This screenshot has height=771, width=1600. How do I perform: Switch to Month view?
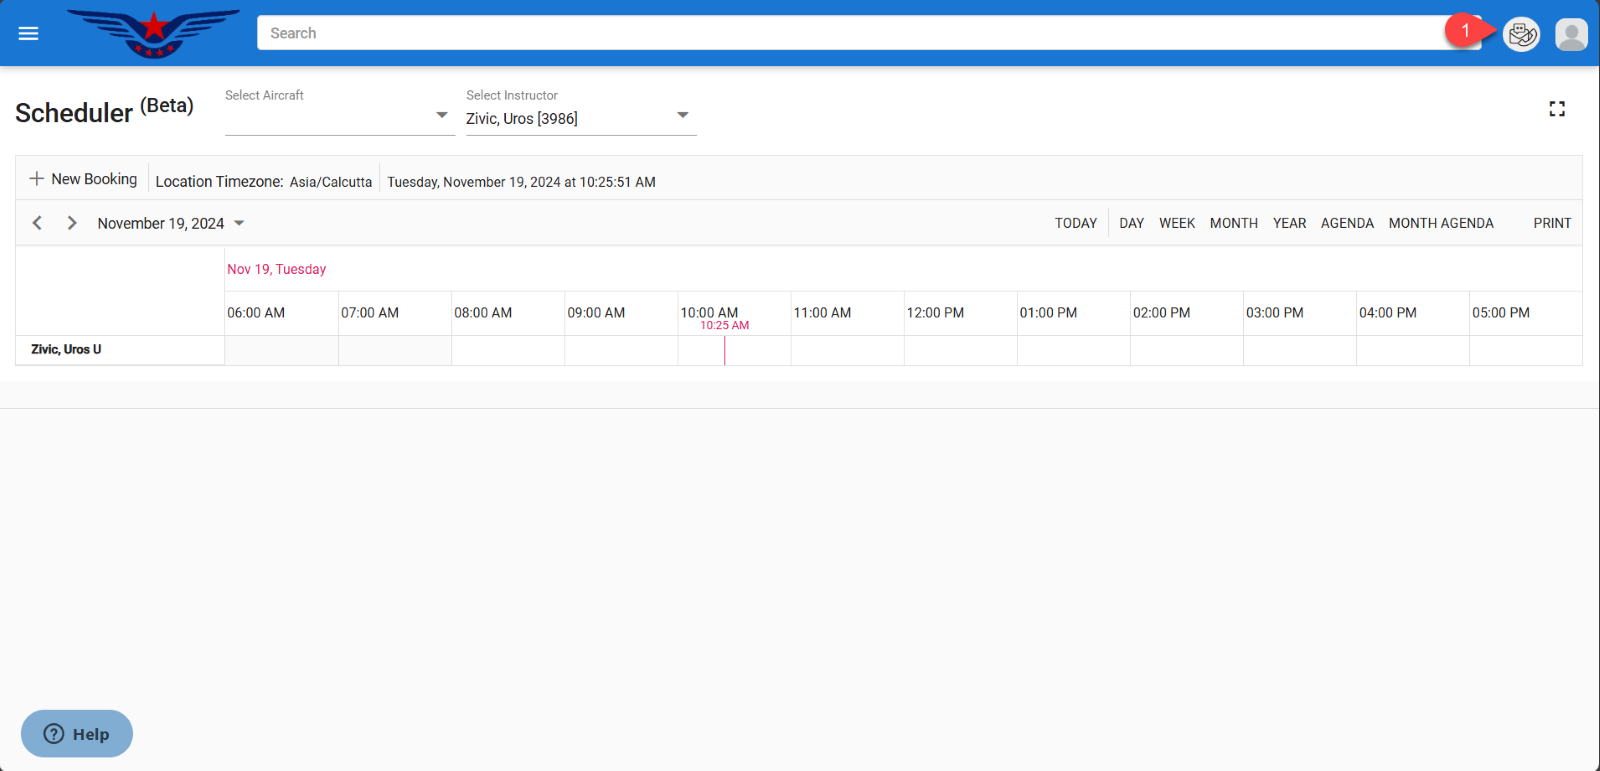tap(1233, 224)
